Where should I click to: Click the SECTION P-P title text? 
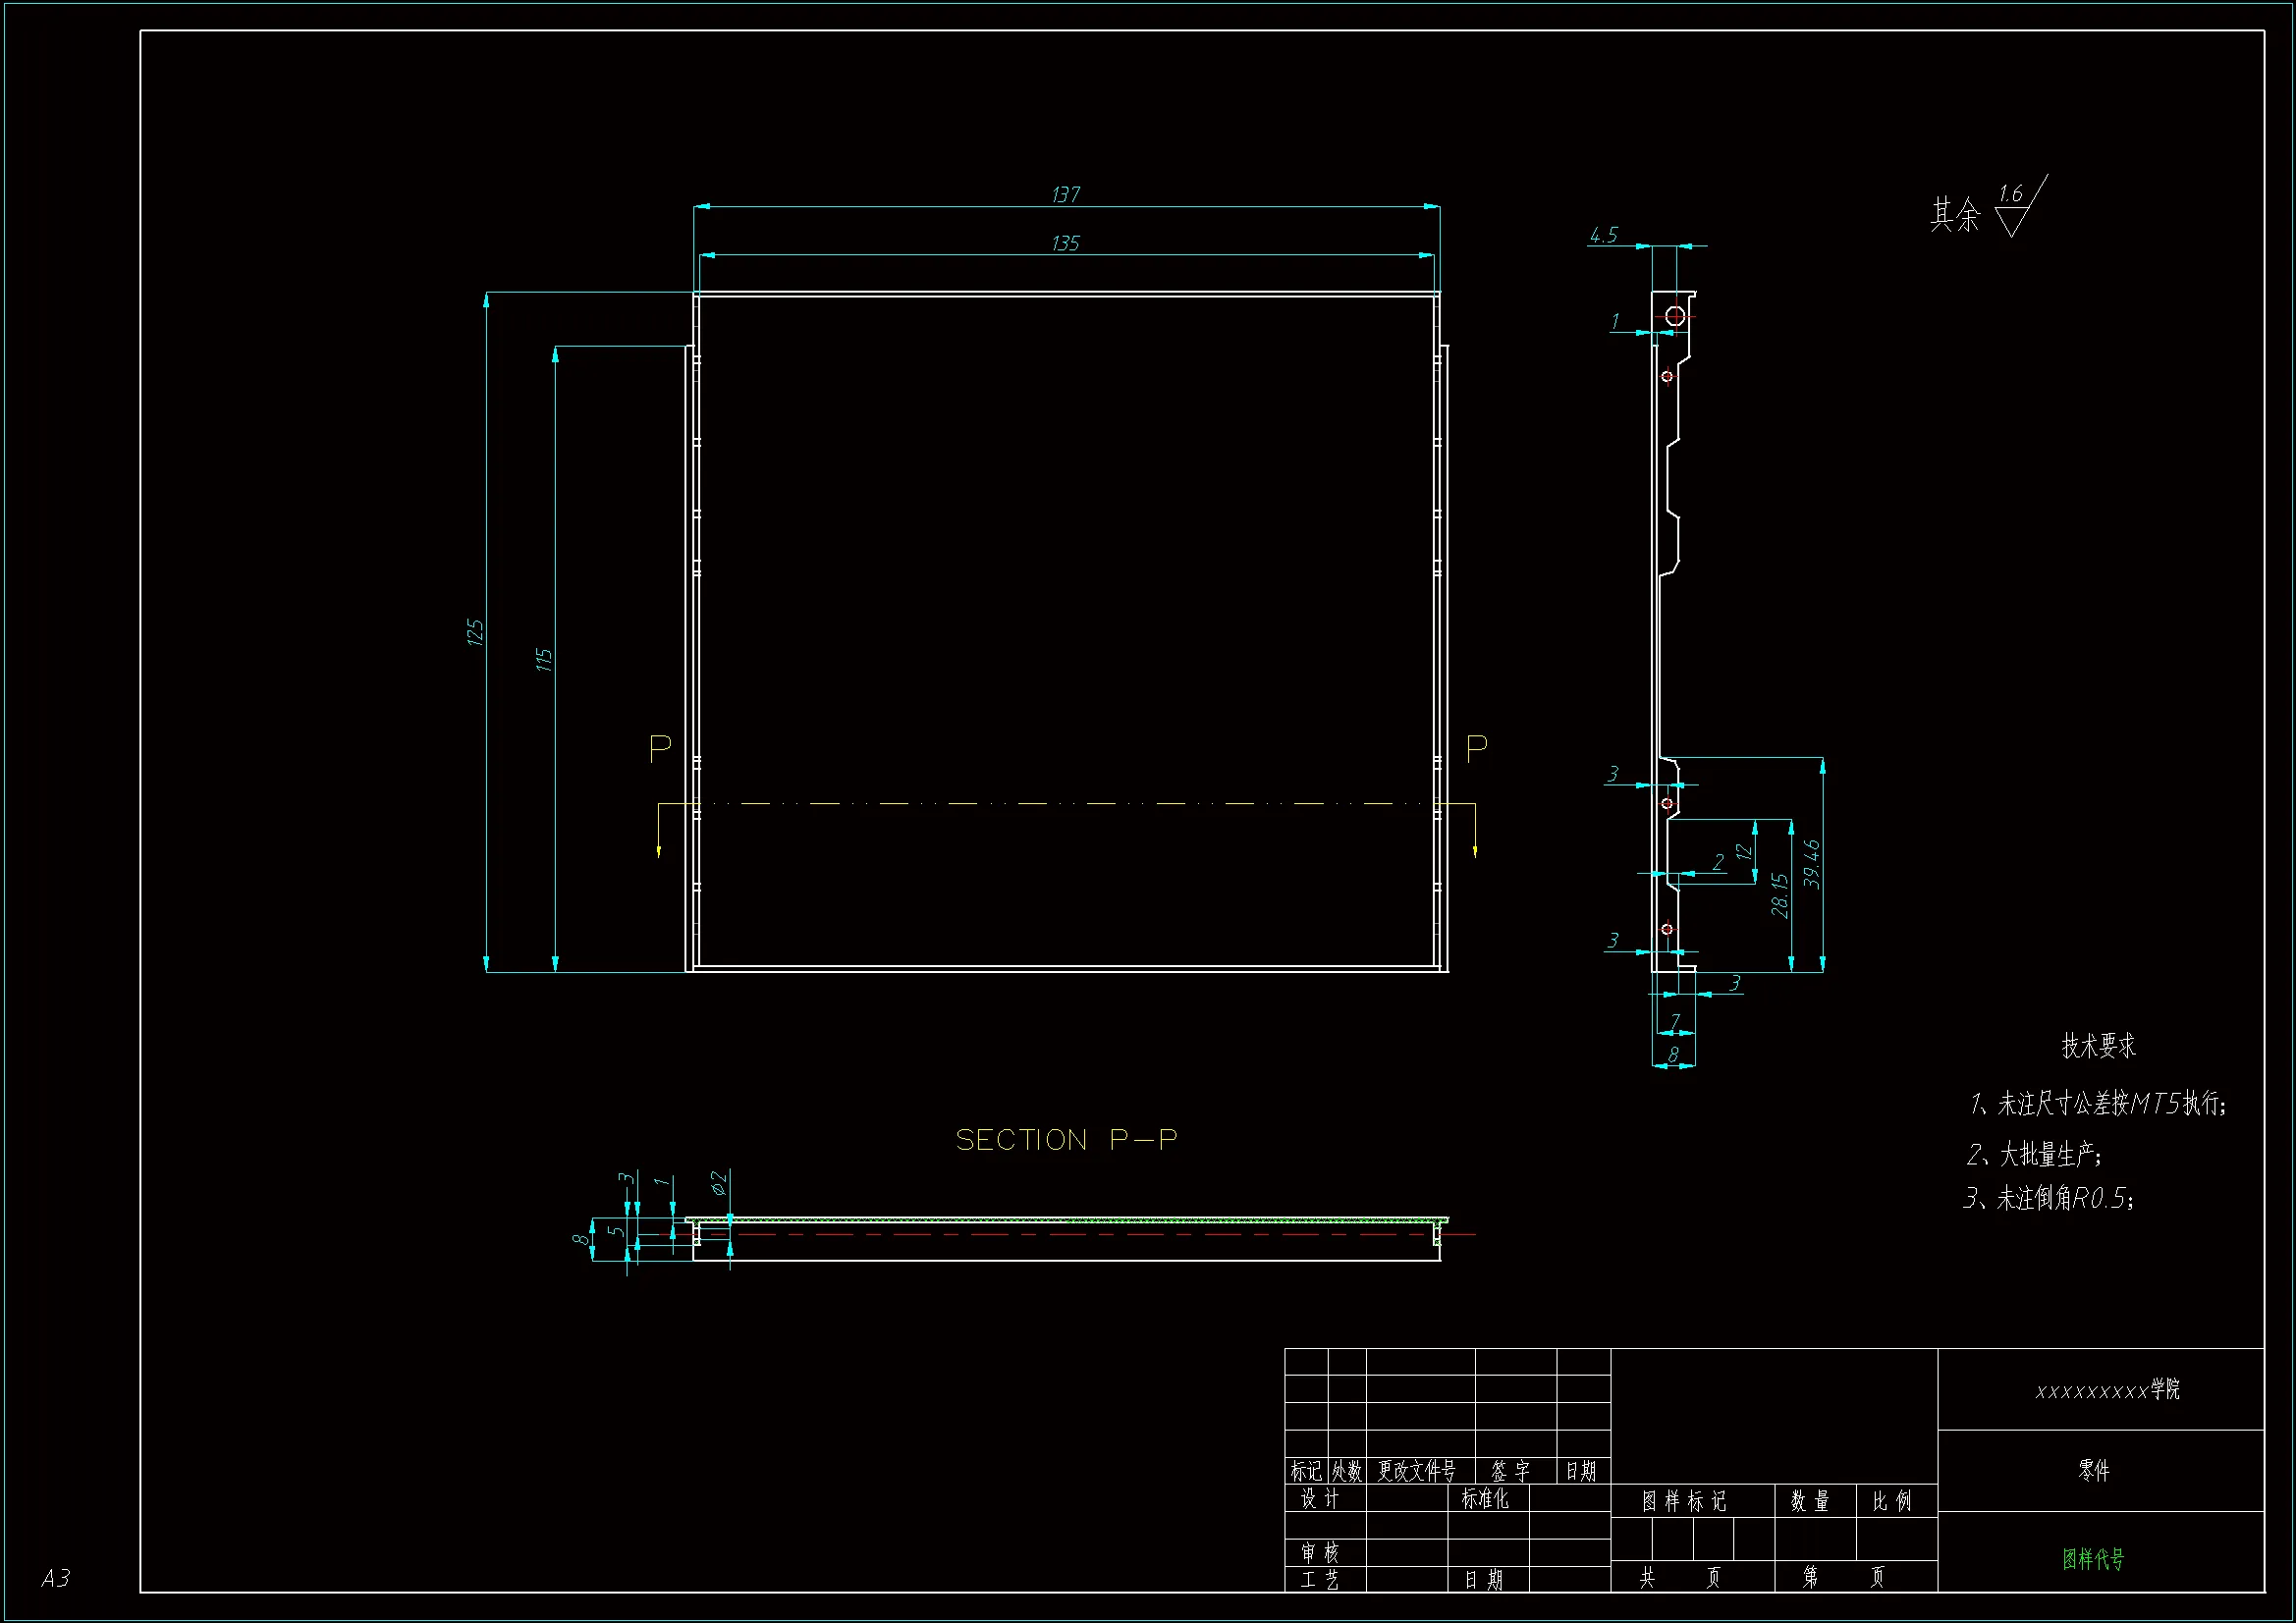pos(1066,1140)
